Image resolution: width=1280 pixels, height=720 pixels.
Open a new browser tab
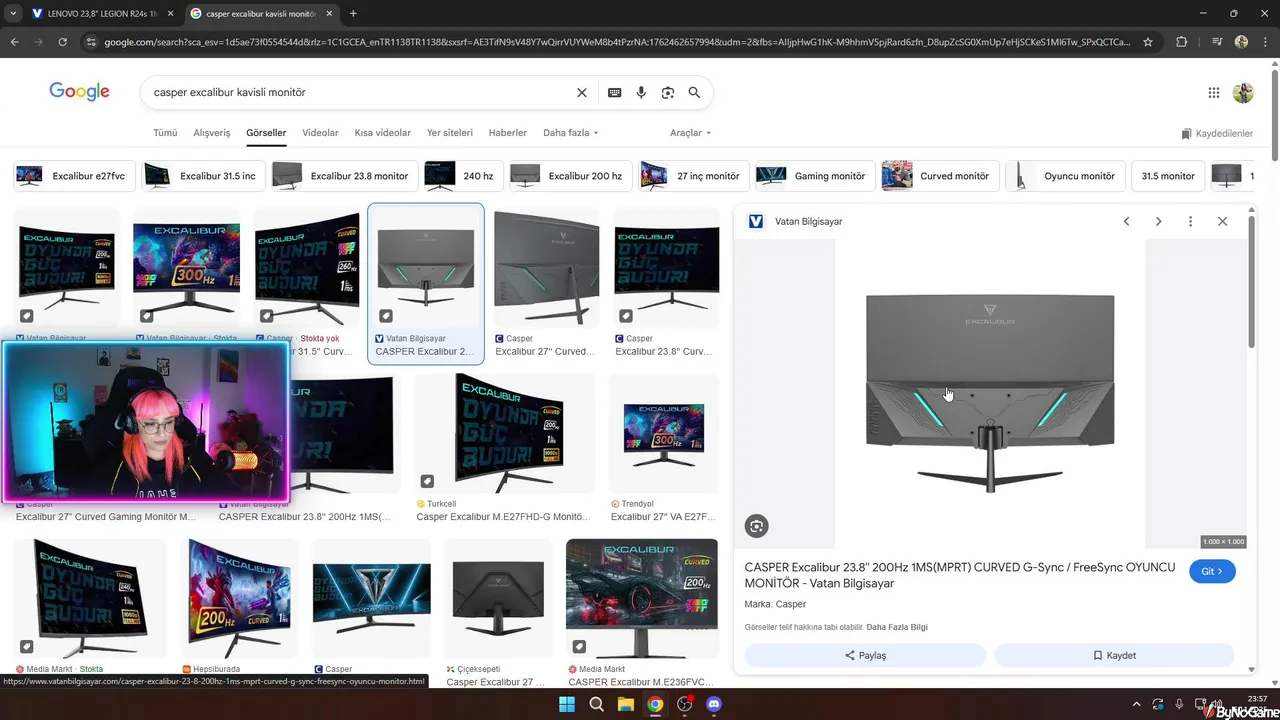coord(353,13)
